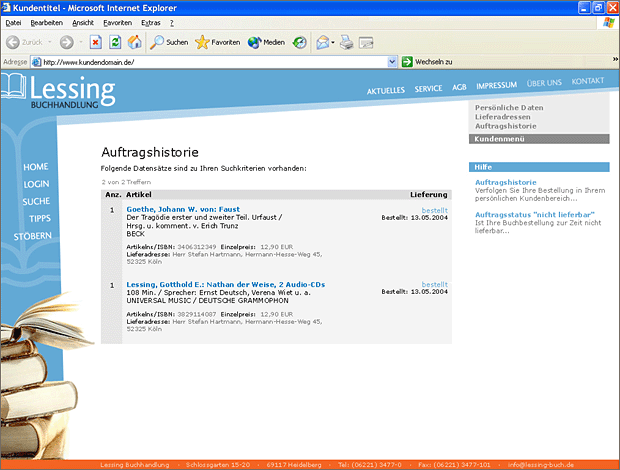This screenshot has width=620, height=470.
Task: Click the address URL input field
Action: pos(215,62)
